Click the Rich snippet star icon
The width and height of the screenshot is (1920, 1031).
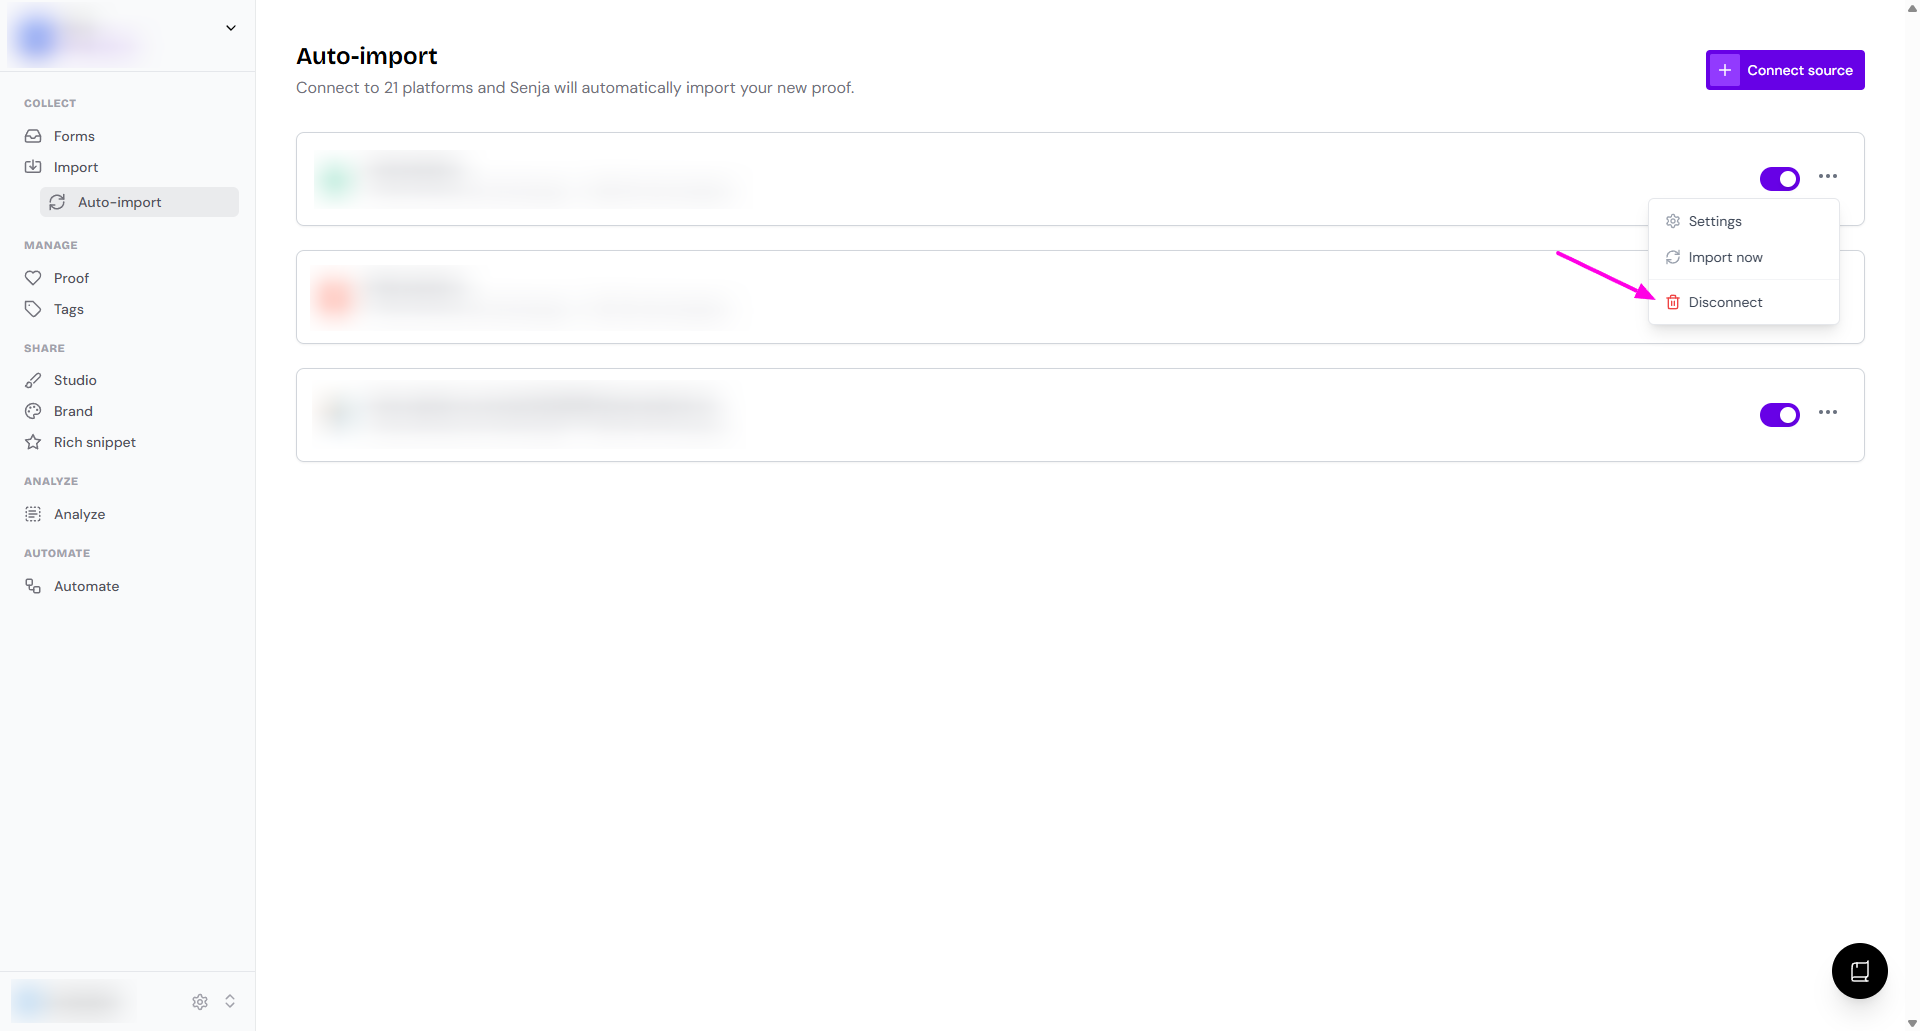[x=33, y=442]
